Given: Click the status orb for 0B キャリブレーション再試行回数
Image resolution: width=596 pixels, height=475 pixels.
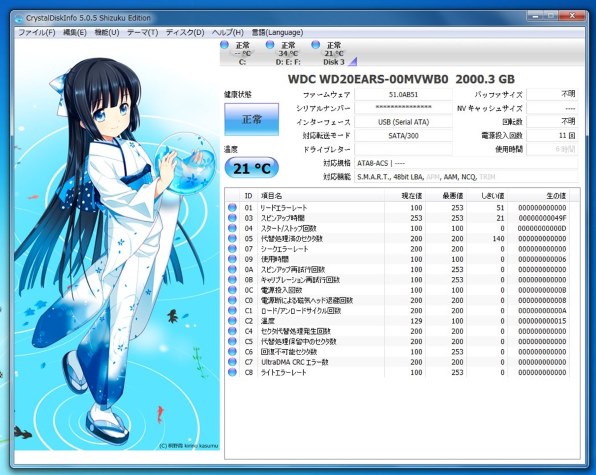Looking at the screenshot, I should click(232, 280).
